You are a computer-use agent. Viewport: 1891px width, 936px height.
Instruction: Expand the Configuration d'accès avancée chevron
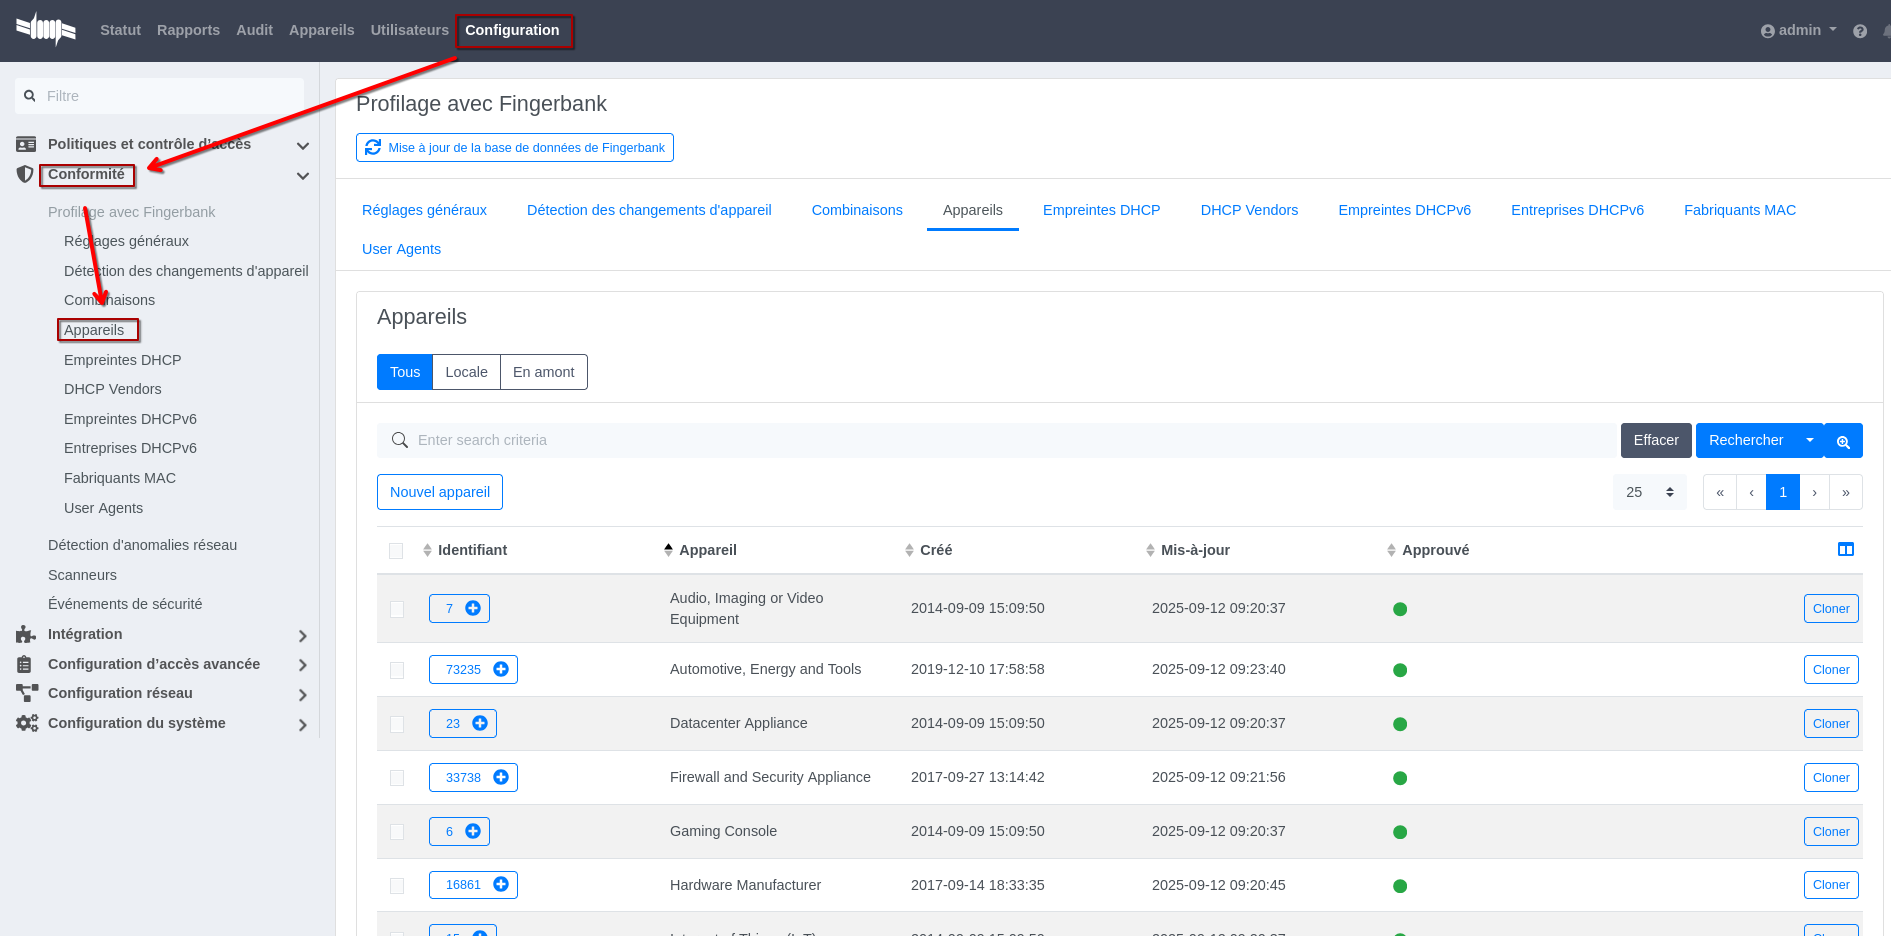[303, 665]
